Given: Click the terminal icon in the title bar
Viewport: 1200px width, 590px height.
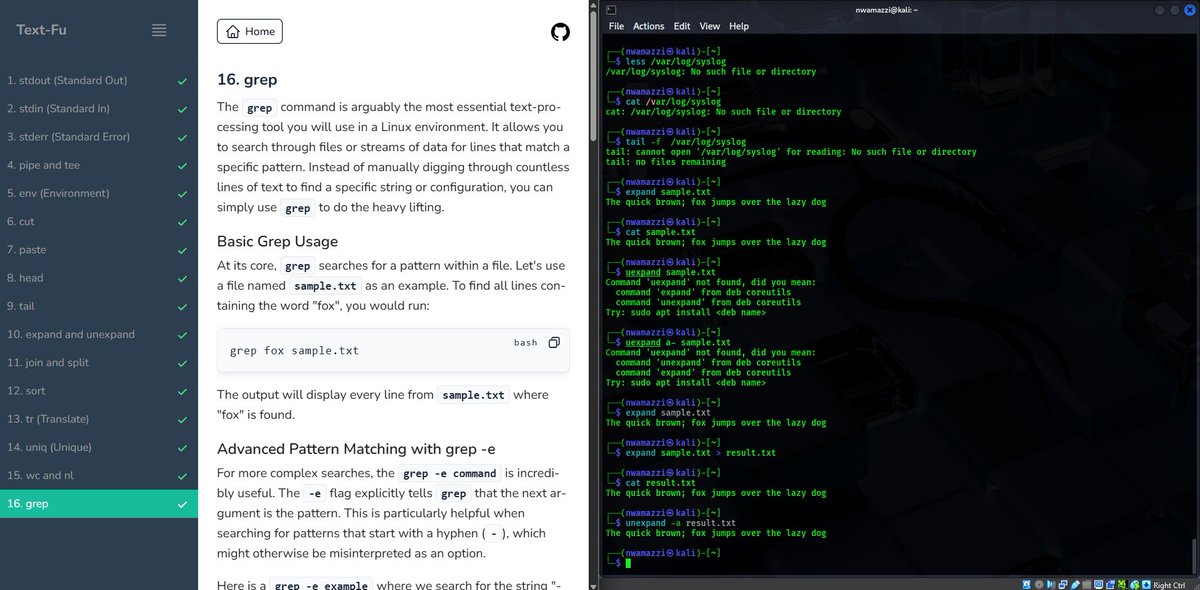Looking at the screenshot, I should point(610,8).
